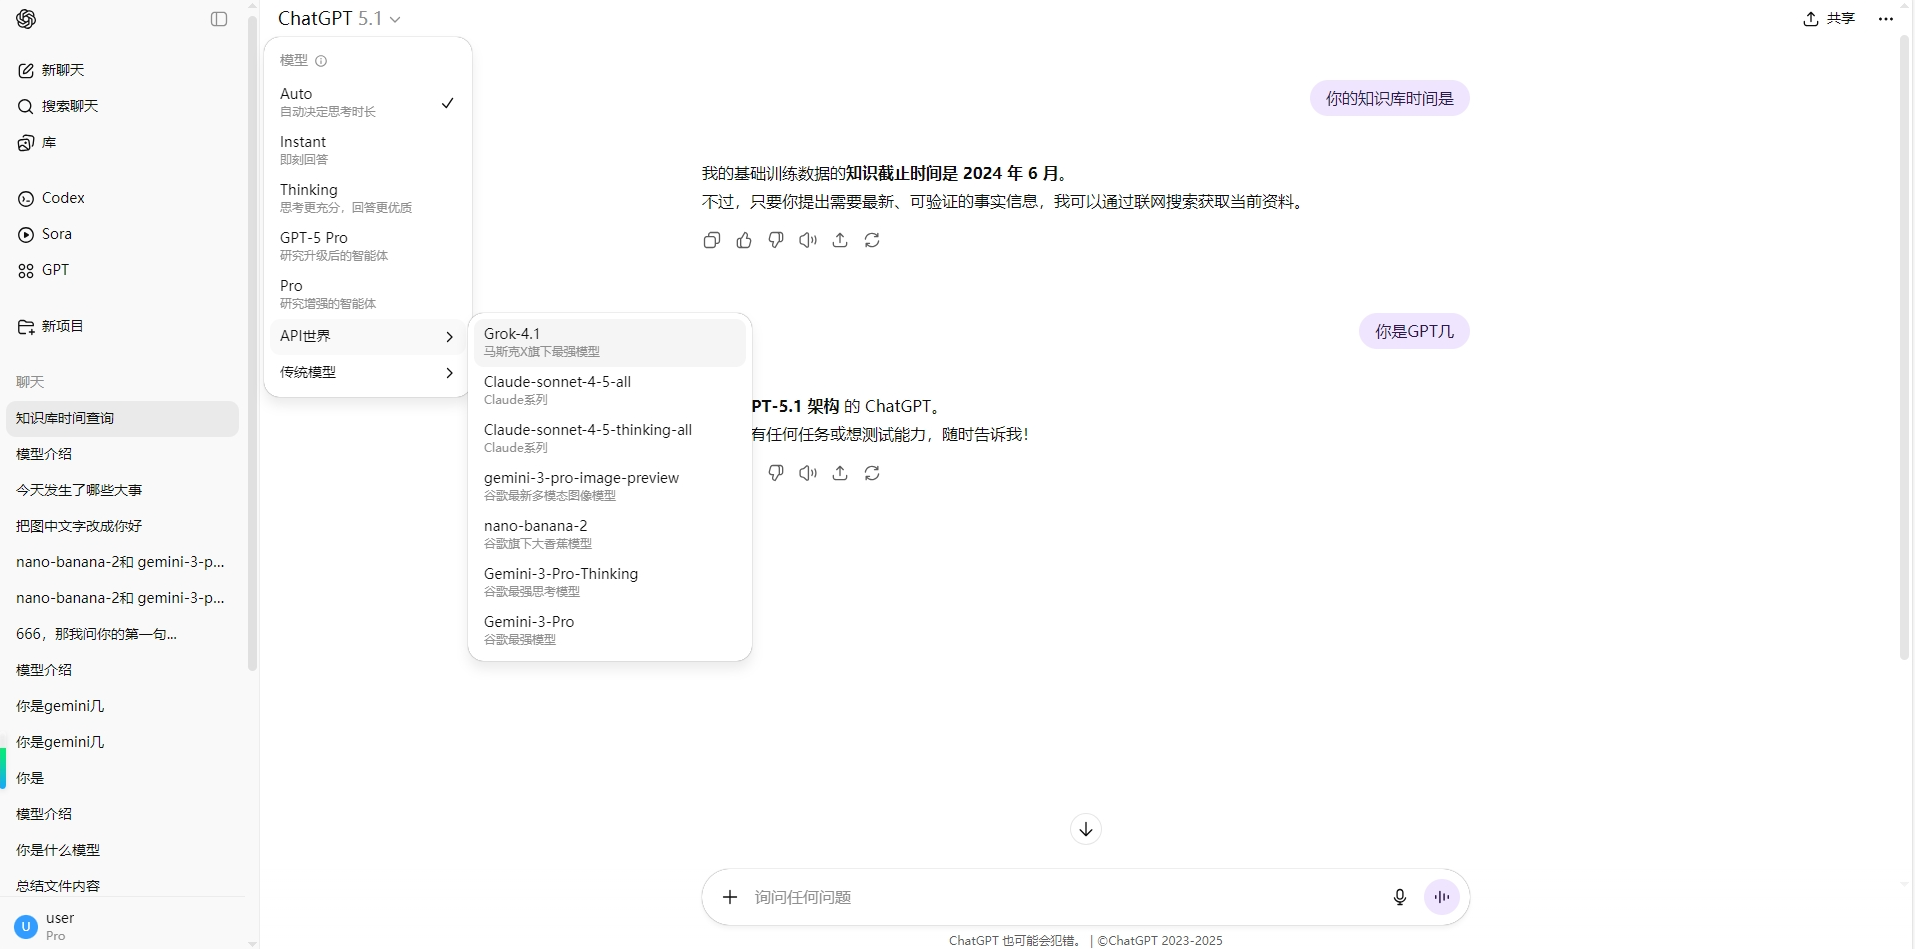1915x949 pixels.
Task: Copy the assistant's first reply
Action: pos(712,240)
